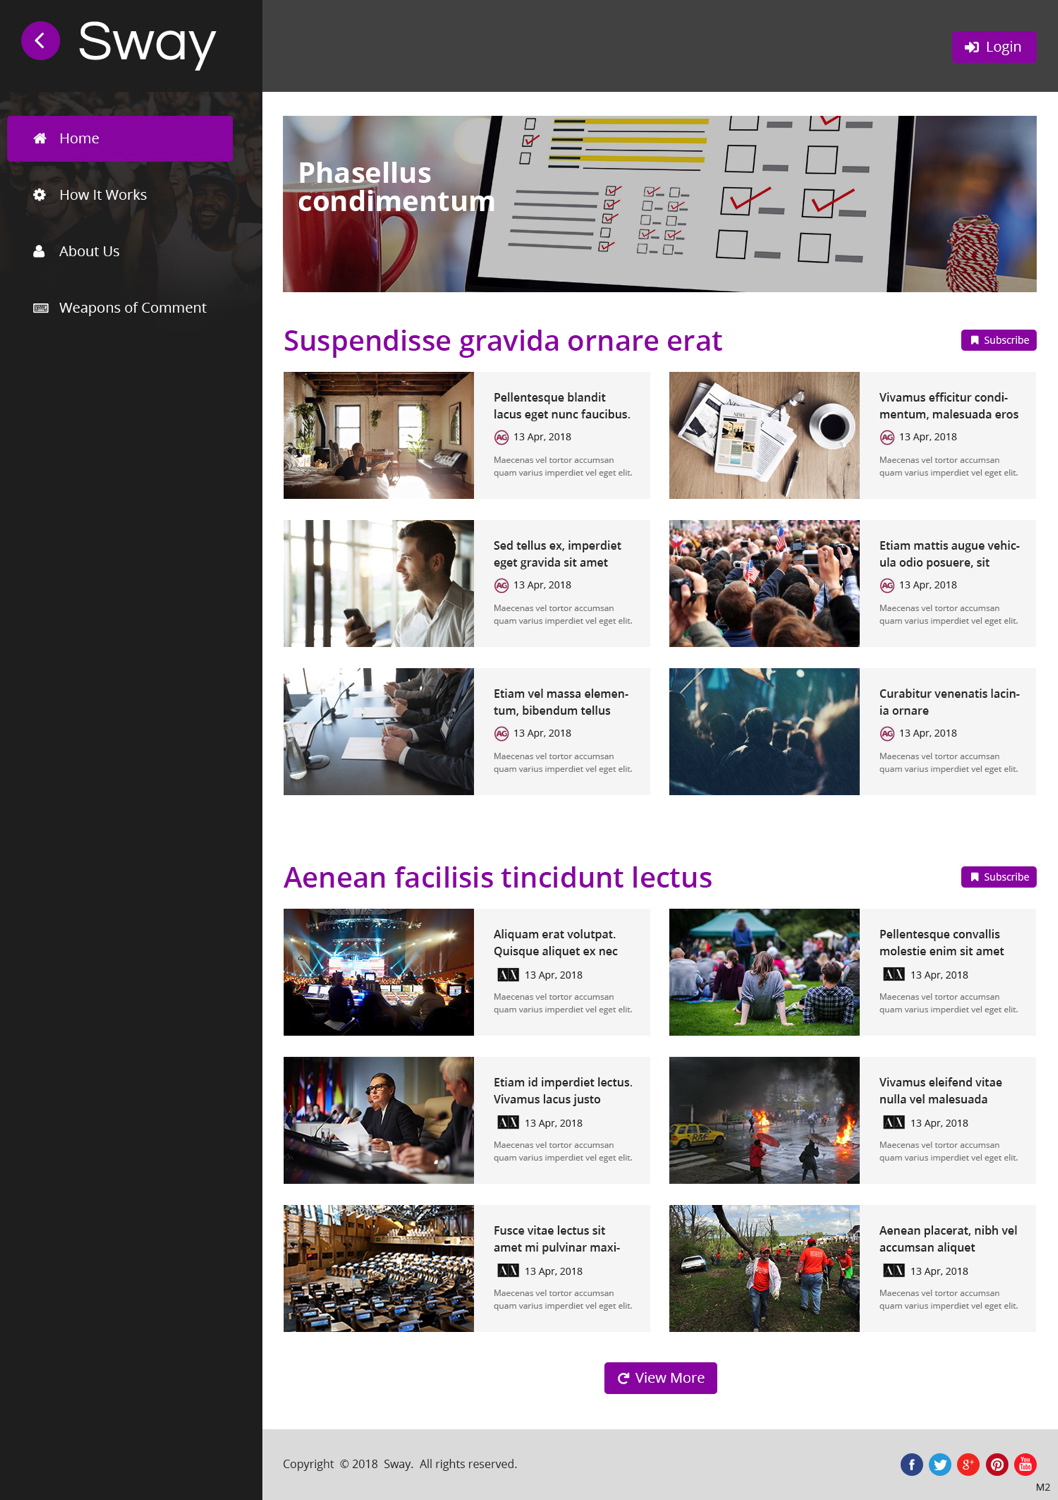This screenshot has height=1500, width=1058.
Task: Click the parliament chamber thumbnail
Action: [378, 1268]
